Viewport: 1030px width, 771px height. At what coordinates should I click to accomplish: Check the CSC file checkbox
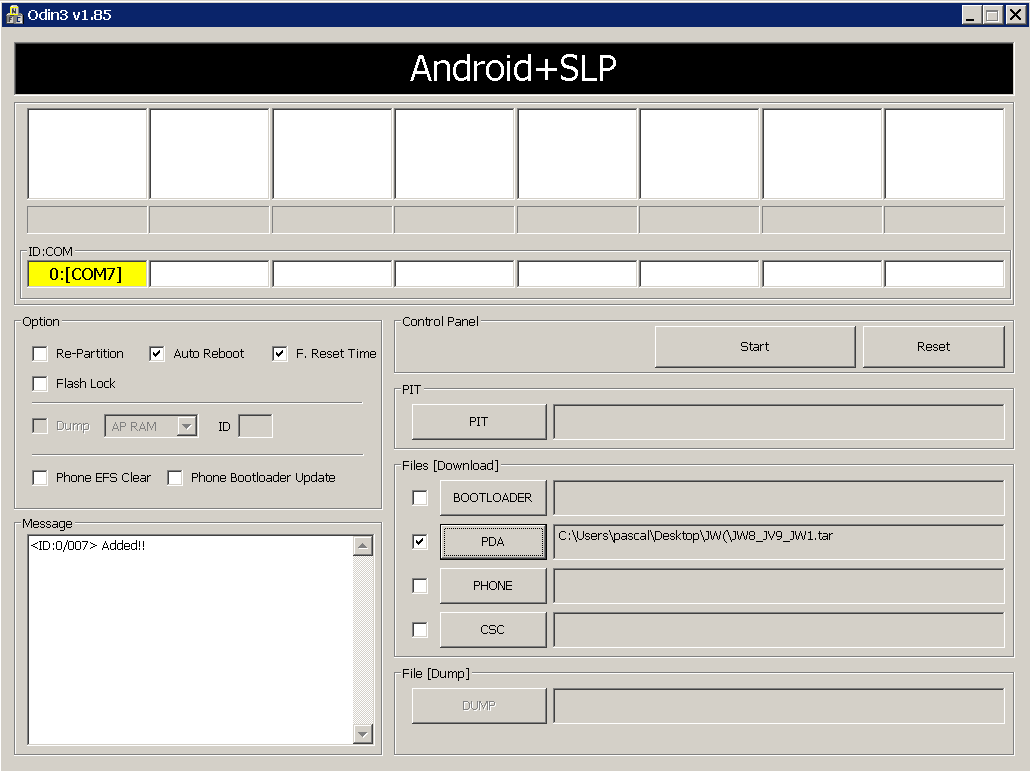(x=419, y=629)
